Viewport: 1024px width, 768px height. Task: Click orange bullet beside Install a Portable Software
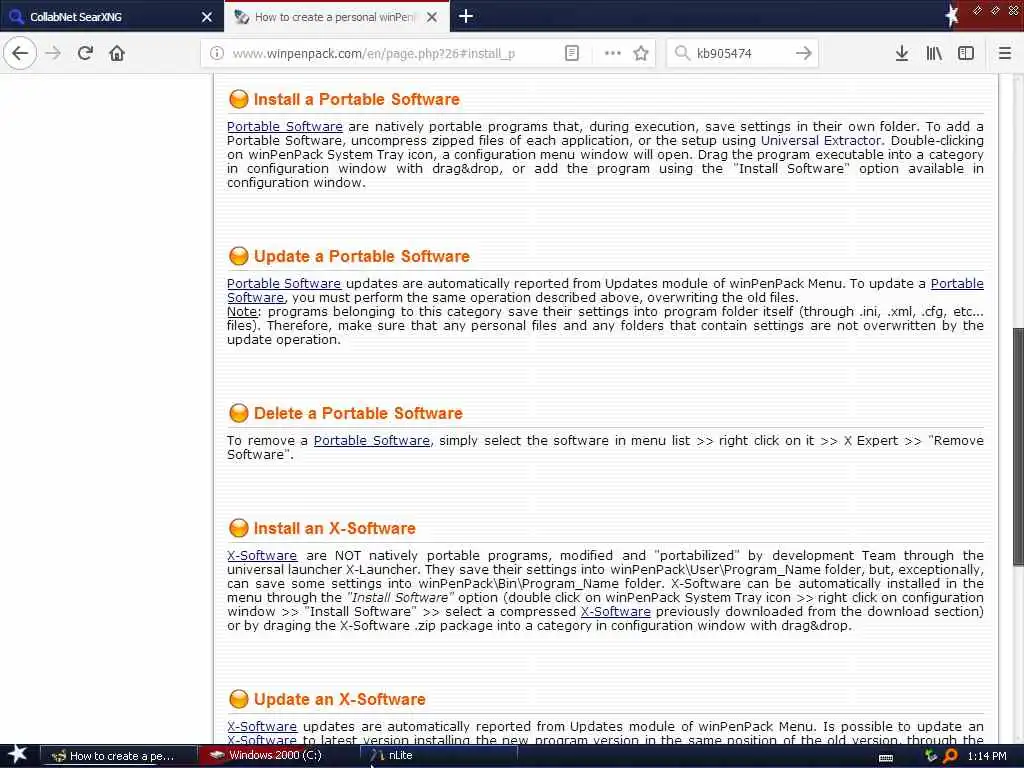(238, 99)
